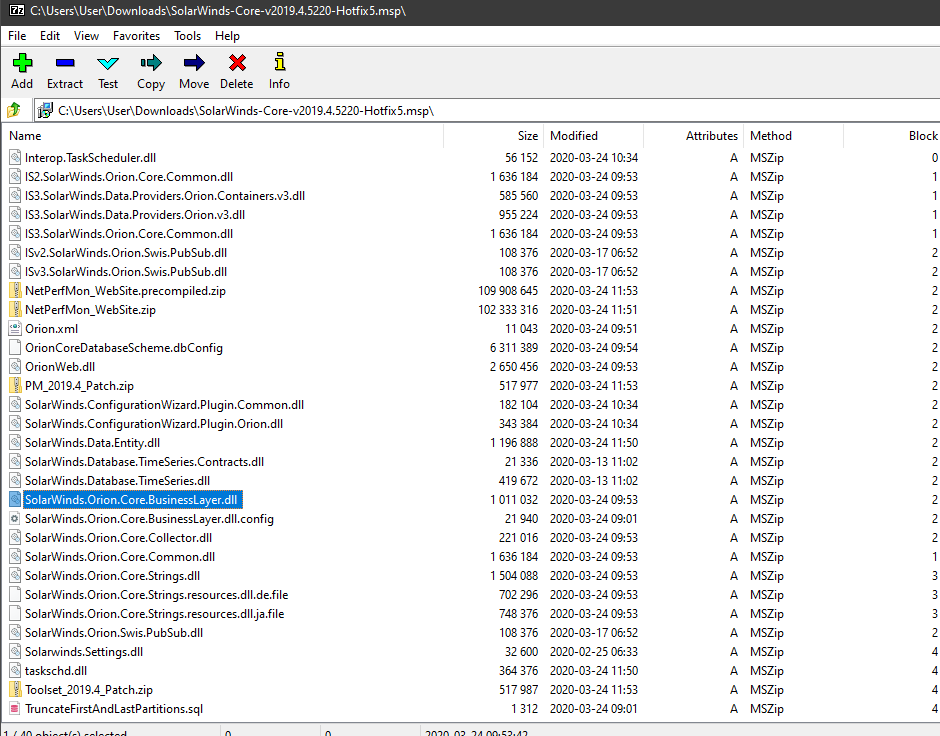Screen dimensions: 940x736
Task: Select NetPerfMon_WebSite.zip in file list
Action: click(x=90, y=310)
